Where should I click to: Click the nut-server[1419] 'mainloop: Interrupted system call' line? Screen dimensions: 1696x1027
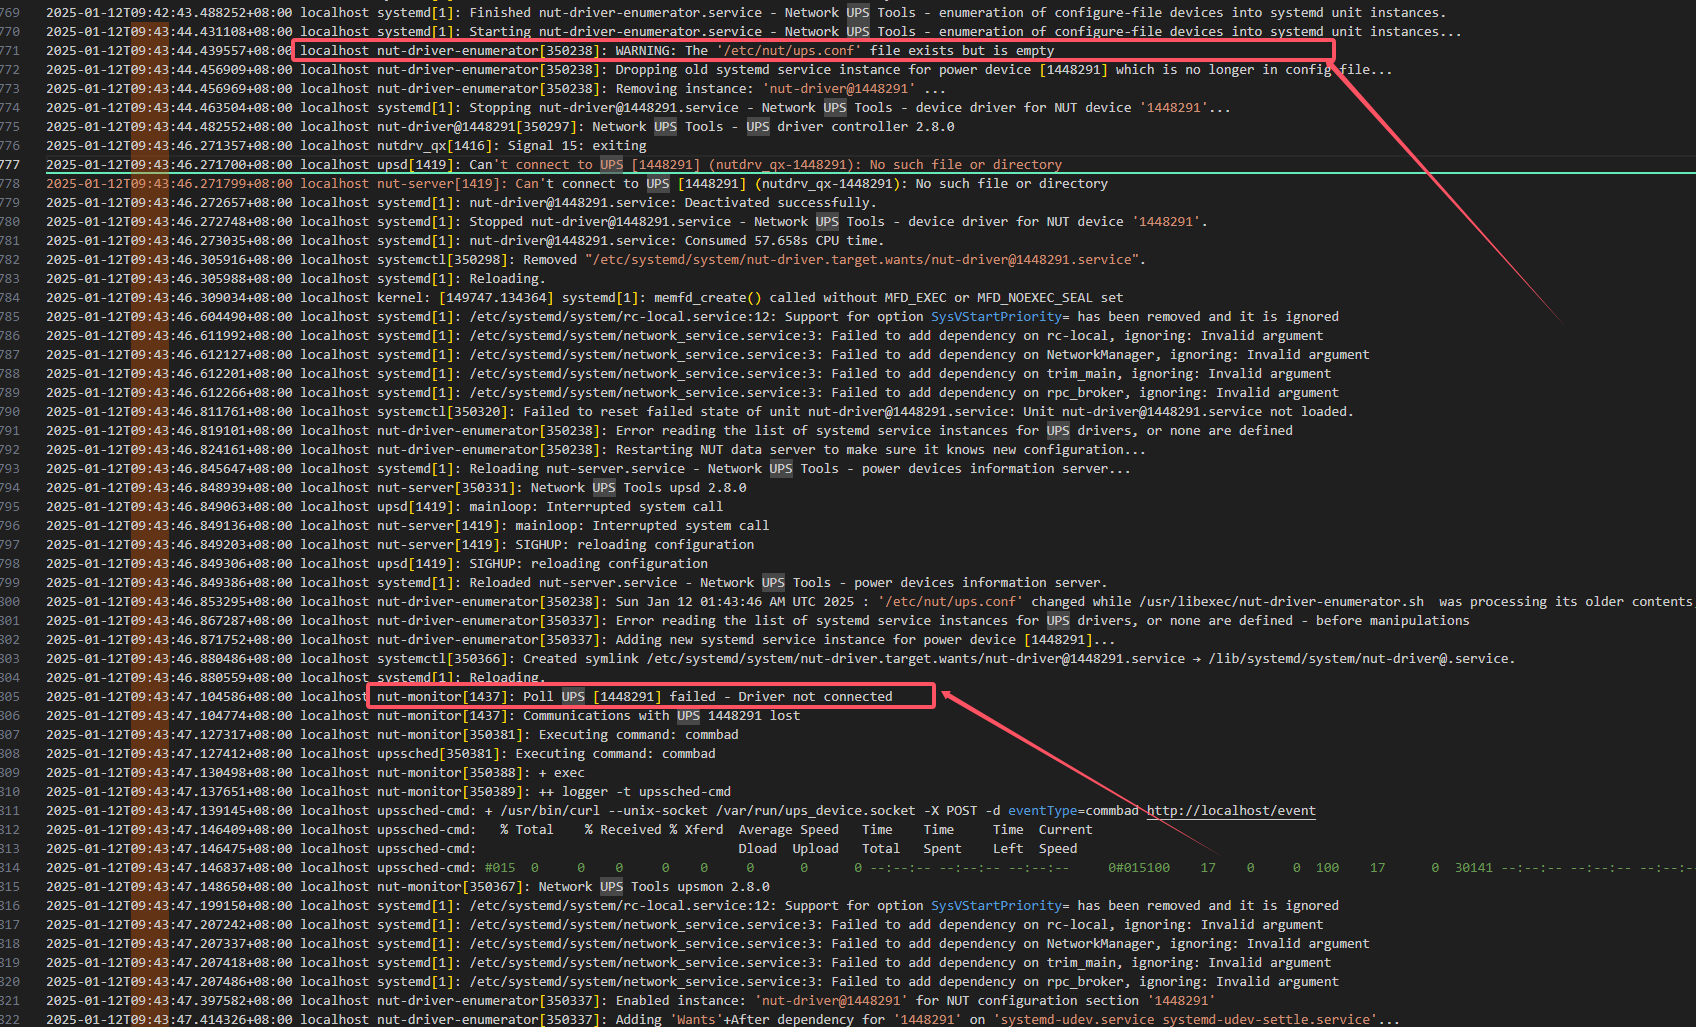[408, 526]
